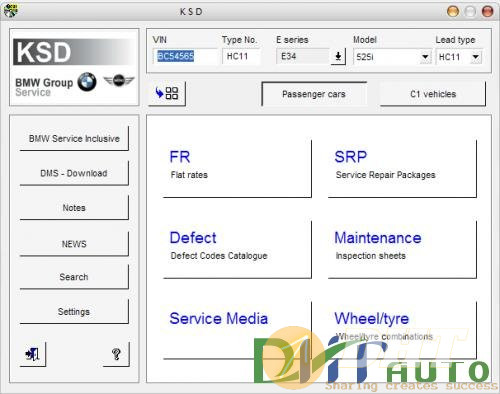
Task: Switch to C1 vehicles tab
Action: coord(433,94)
